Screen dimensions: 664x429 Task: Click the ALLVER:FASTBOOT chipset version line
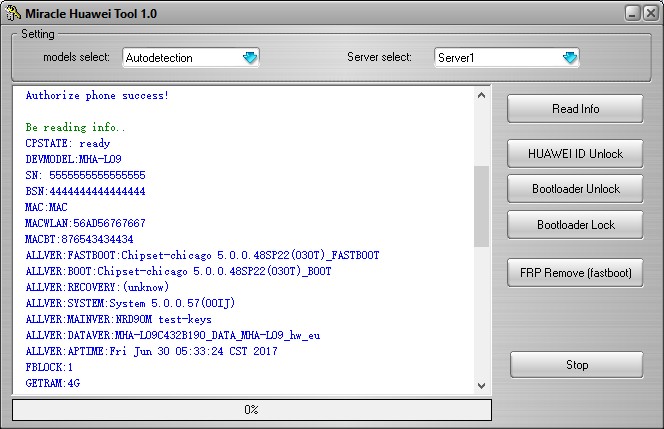pos(202,255)
